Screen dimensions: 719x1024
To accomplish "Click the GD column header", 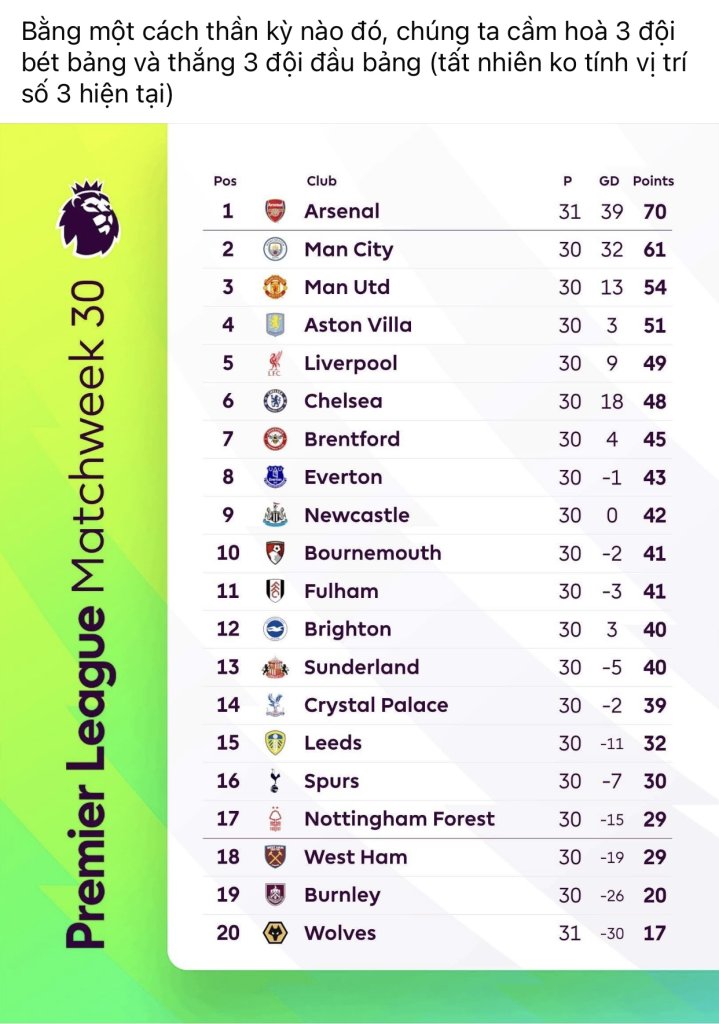I will click(609, 181).
